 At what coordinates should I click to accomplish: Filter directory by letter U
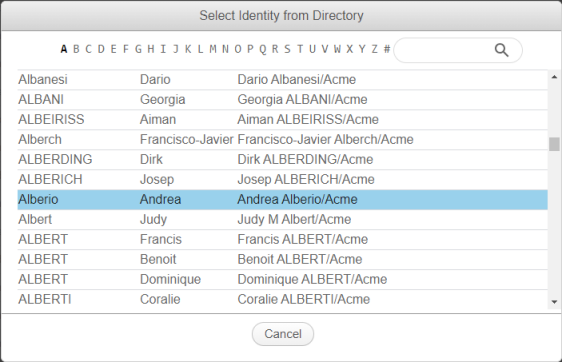[312, 49]
